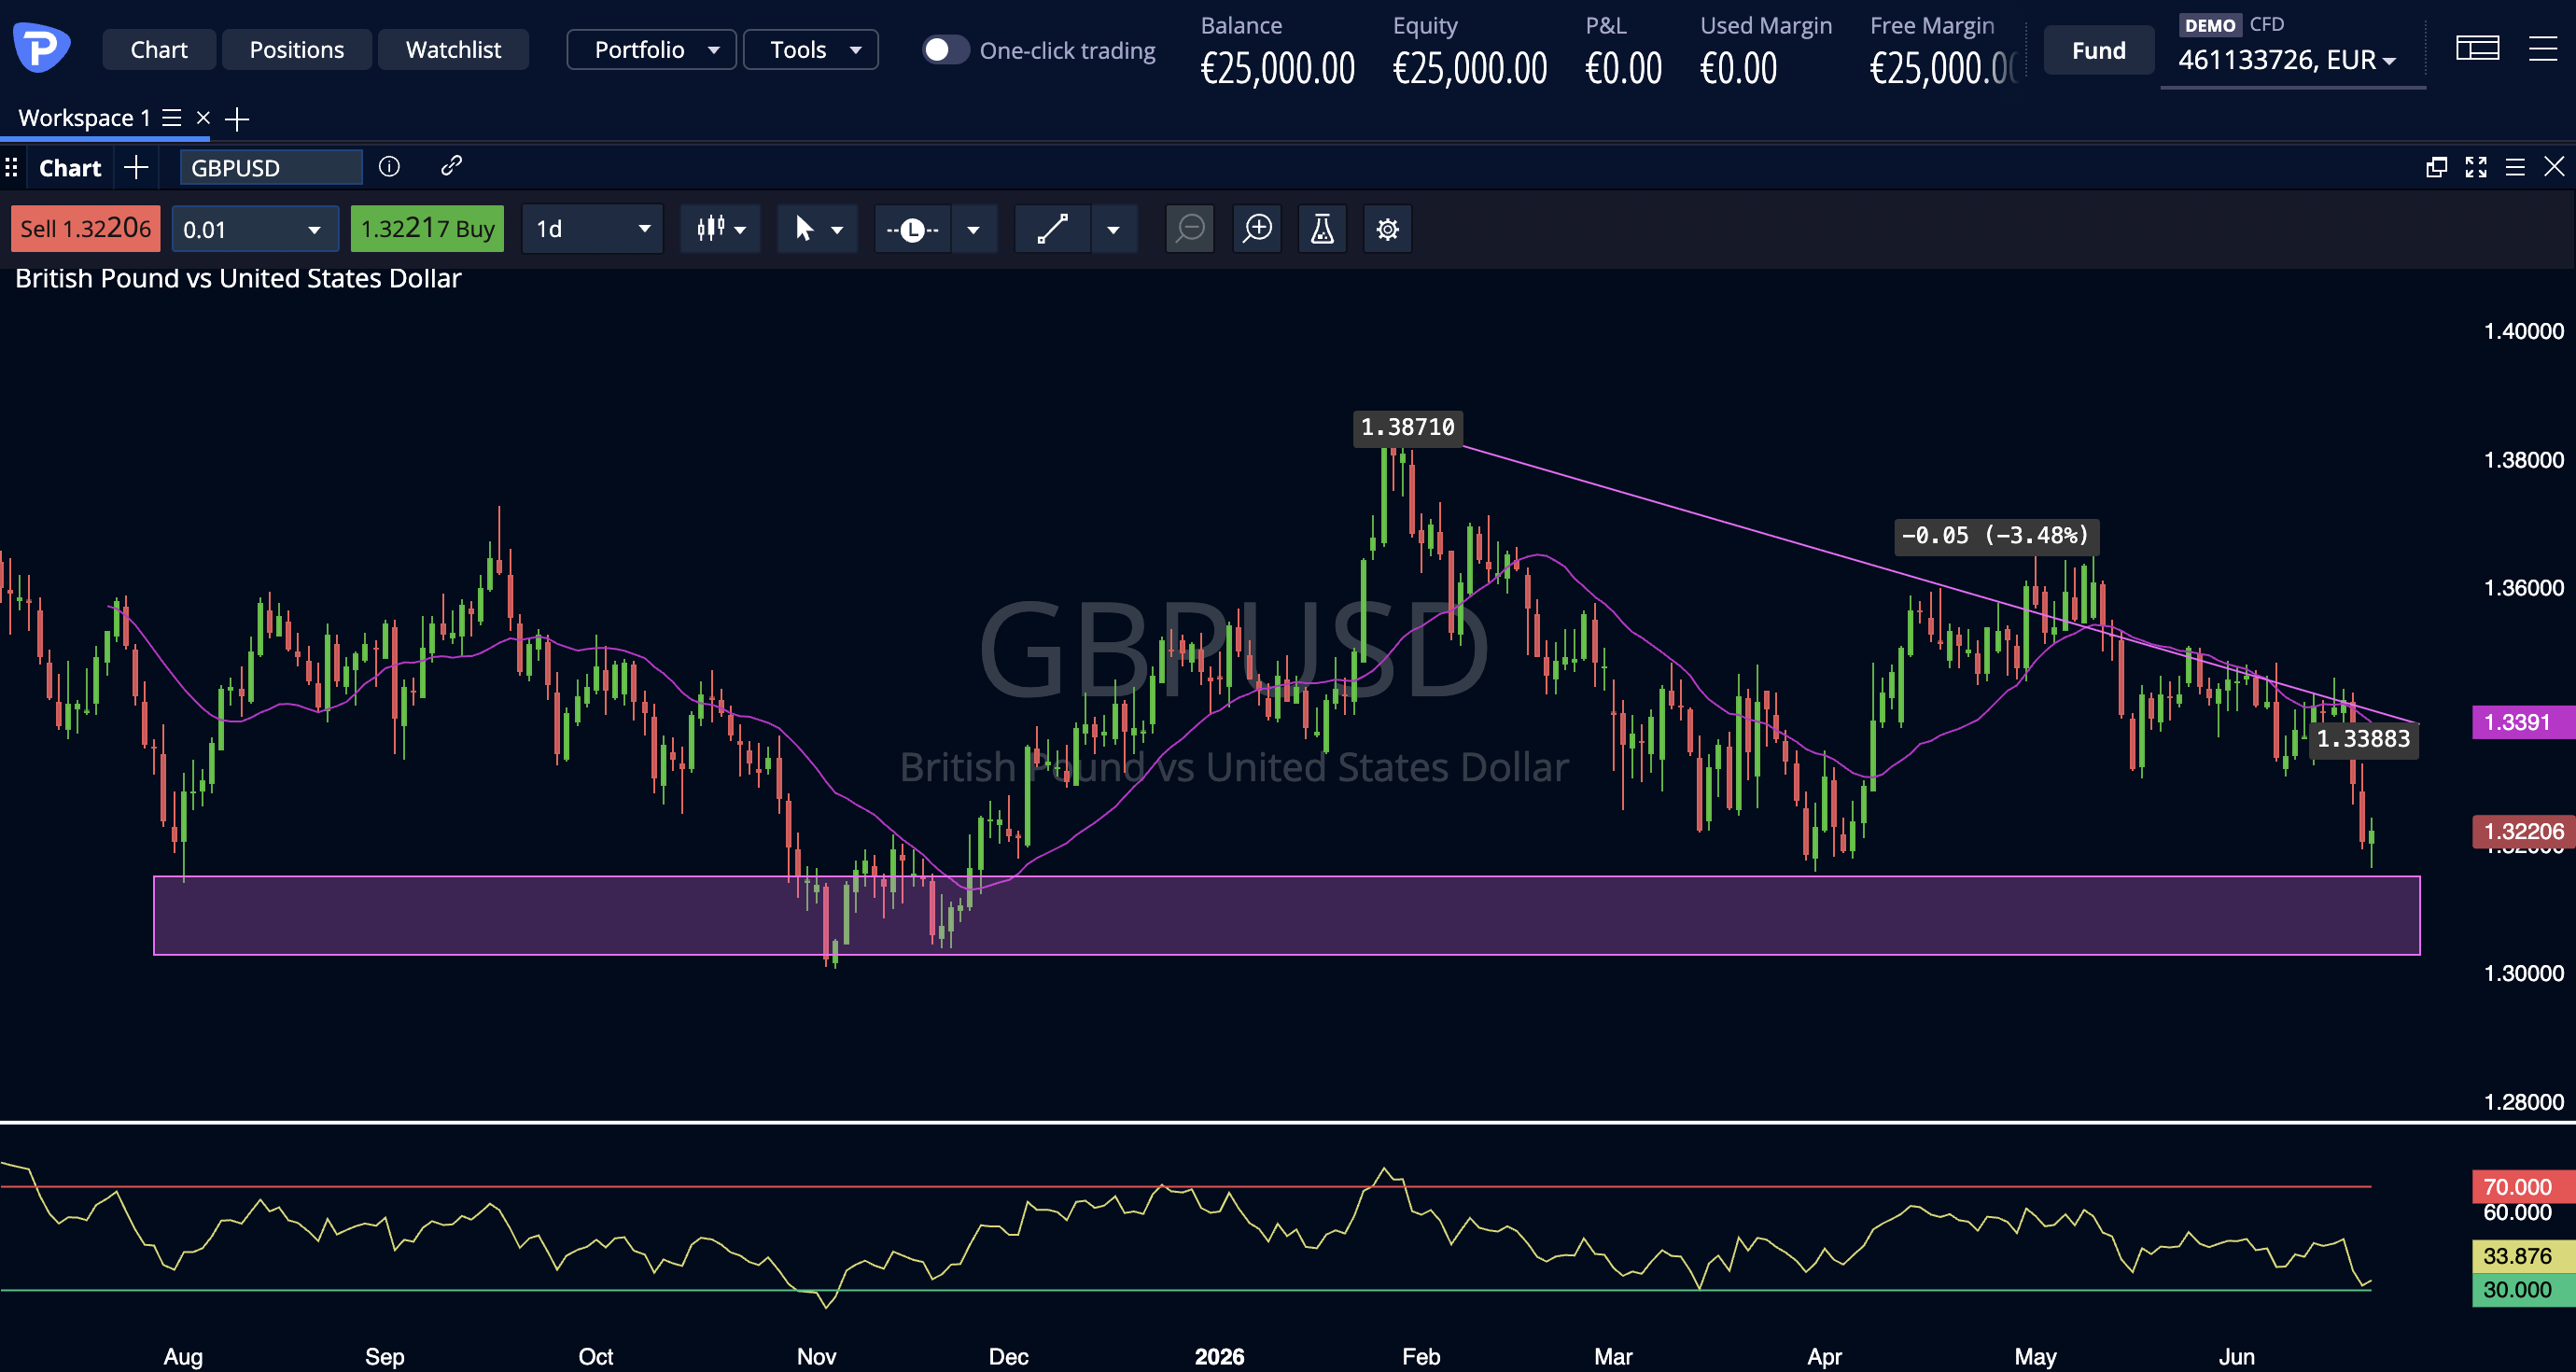Zoom in the chart with plus magnifier

pos(1257,229)
